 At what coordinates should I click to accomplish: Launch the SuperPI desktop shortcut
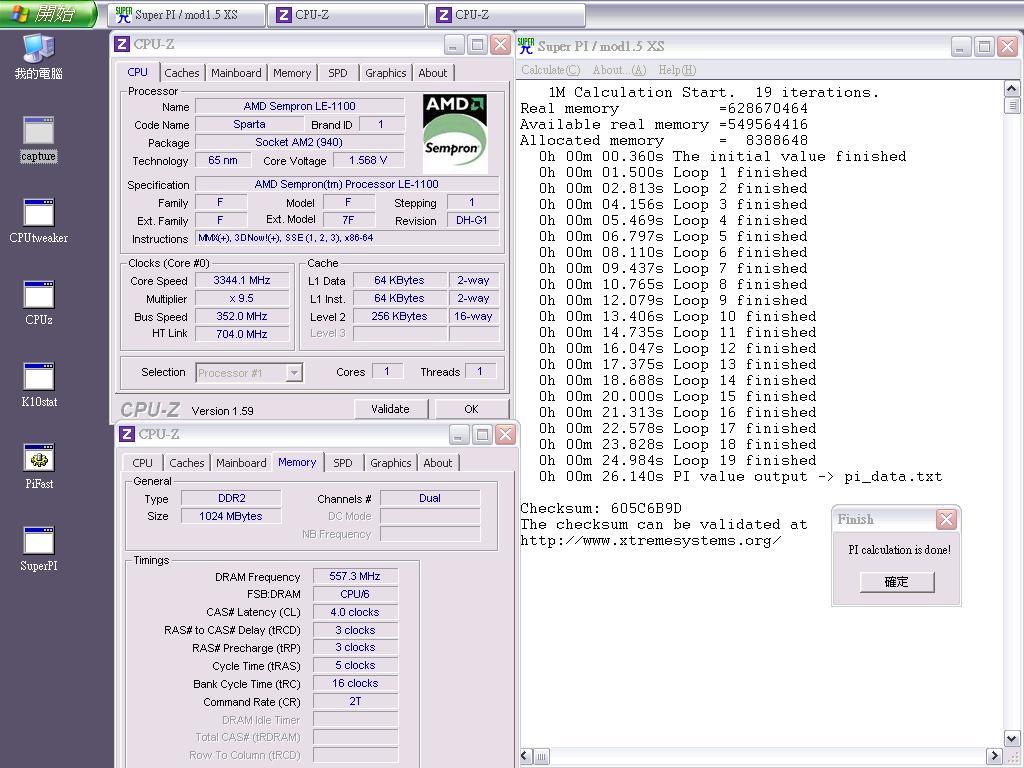39,549
